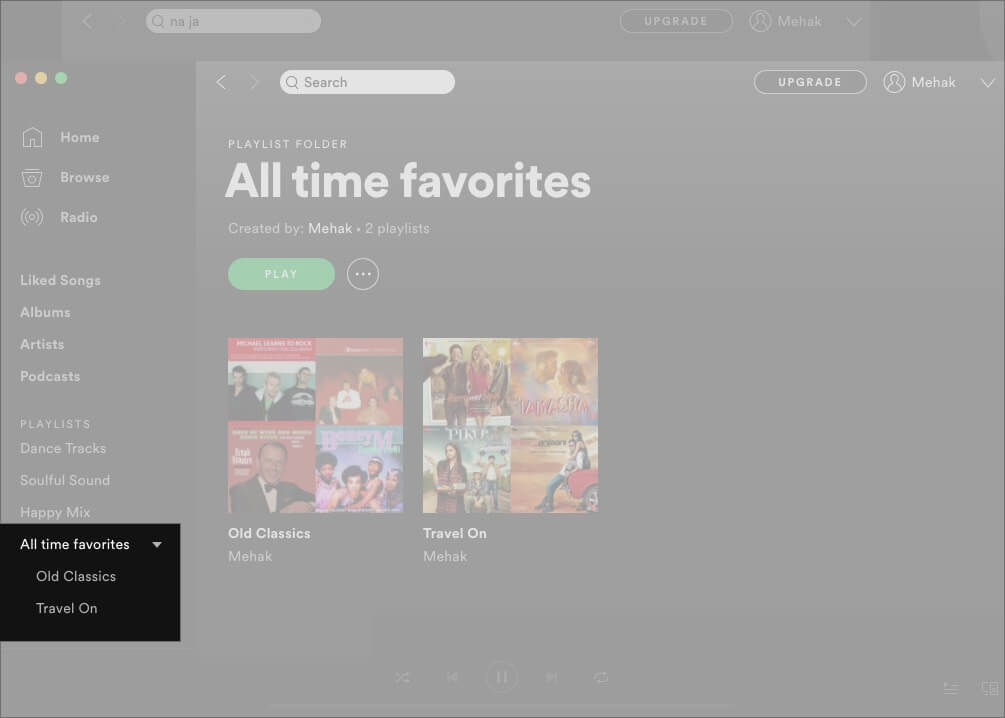Go forward with the front window's arrow

pyautogui.click(x=254, y=82)
